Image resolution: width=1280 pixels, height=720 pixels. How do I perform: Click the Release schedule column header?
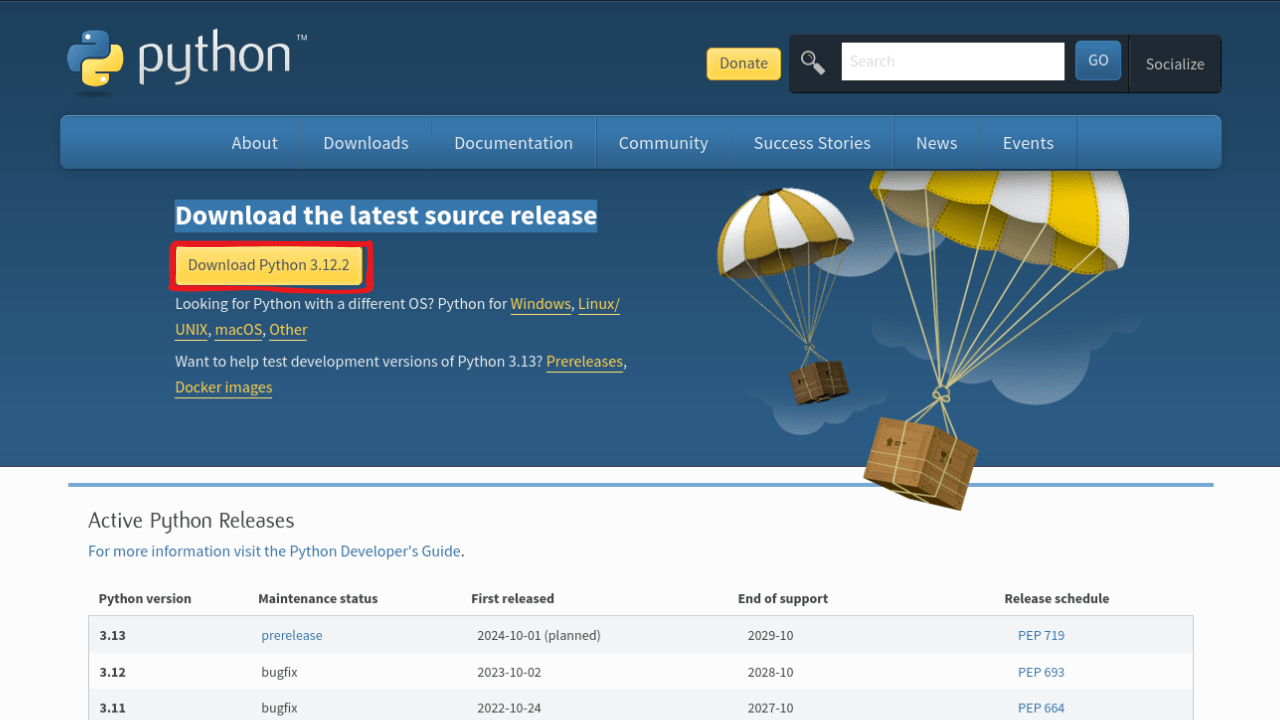click(1057, 598)
